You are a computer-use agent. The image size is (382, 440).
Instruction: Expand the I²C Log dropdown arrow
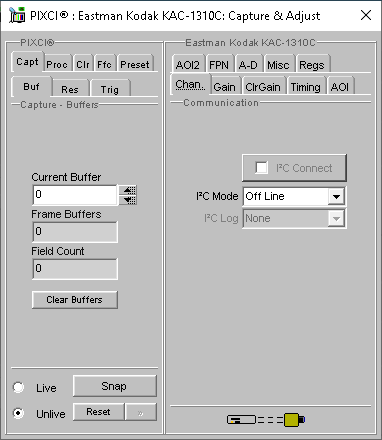point(336,219)
